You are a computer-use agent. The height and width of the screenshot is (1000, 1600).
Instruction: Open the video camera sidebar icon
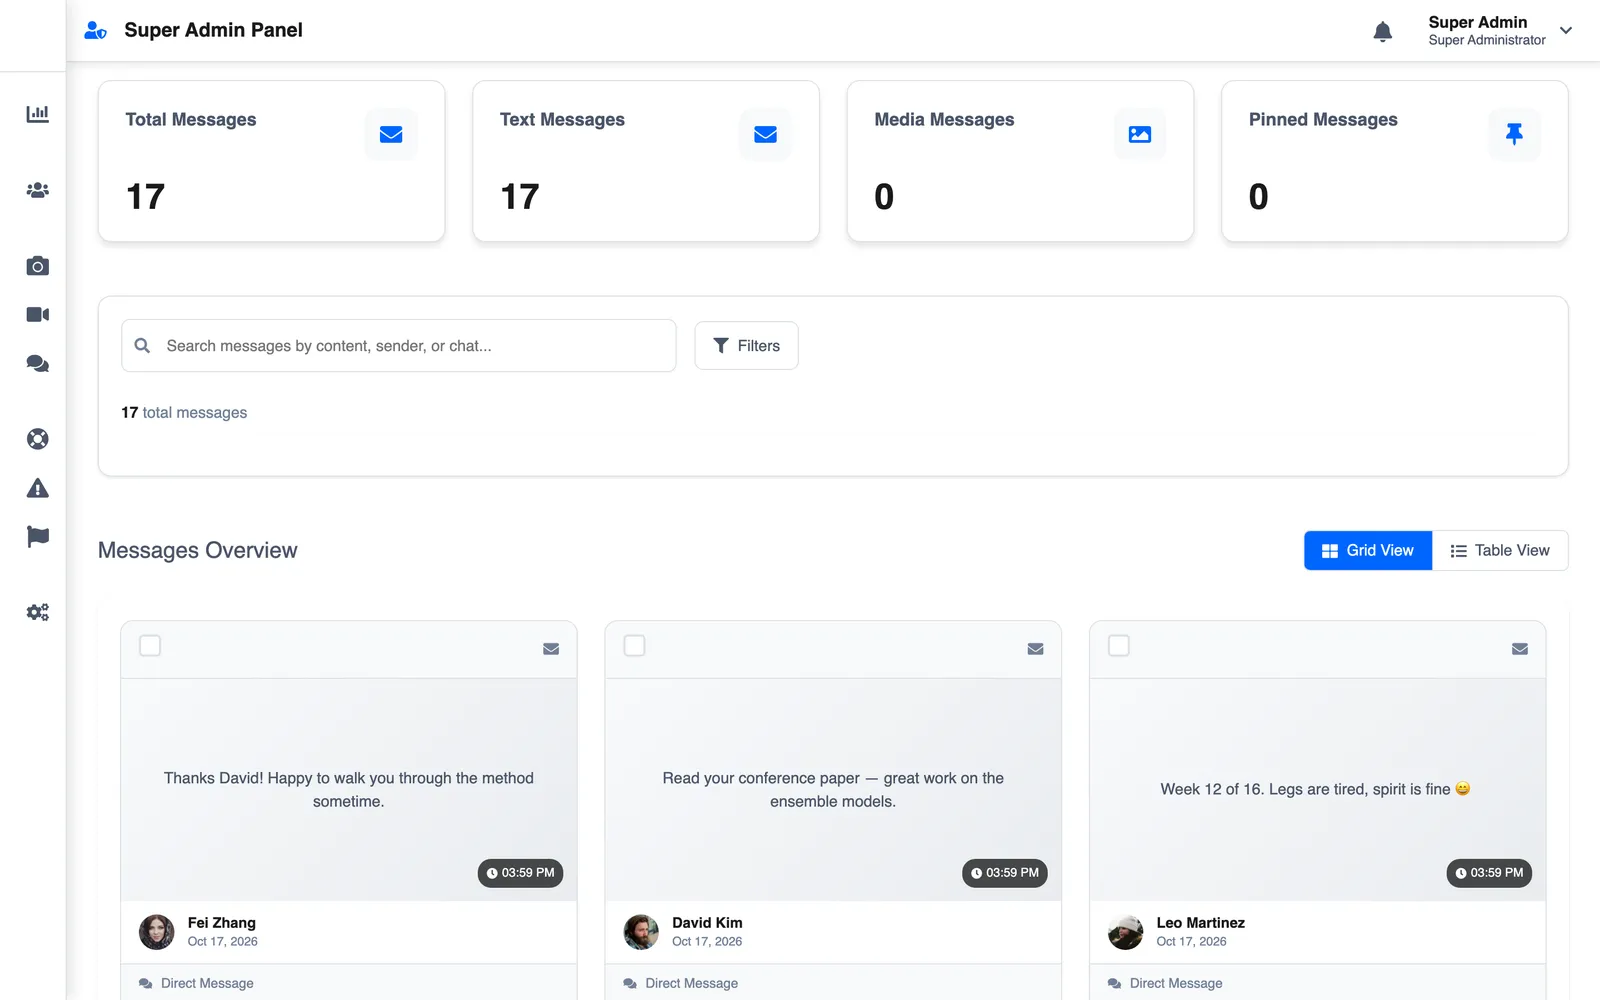[37, 315]
